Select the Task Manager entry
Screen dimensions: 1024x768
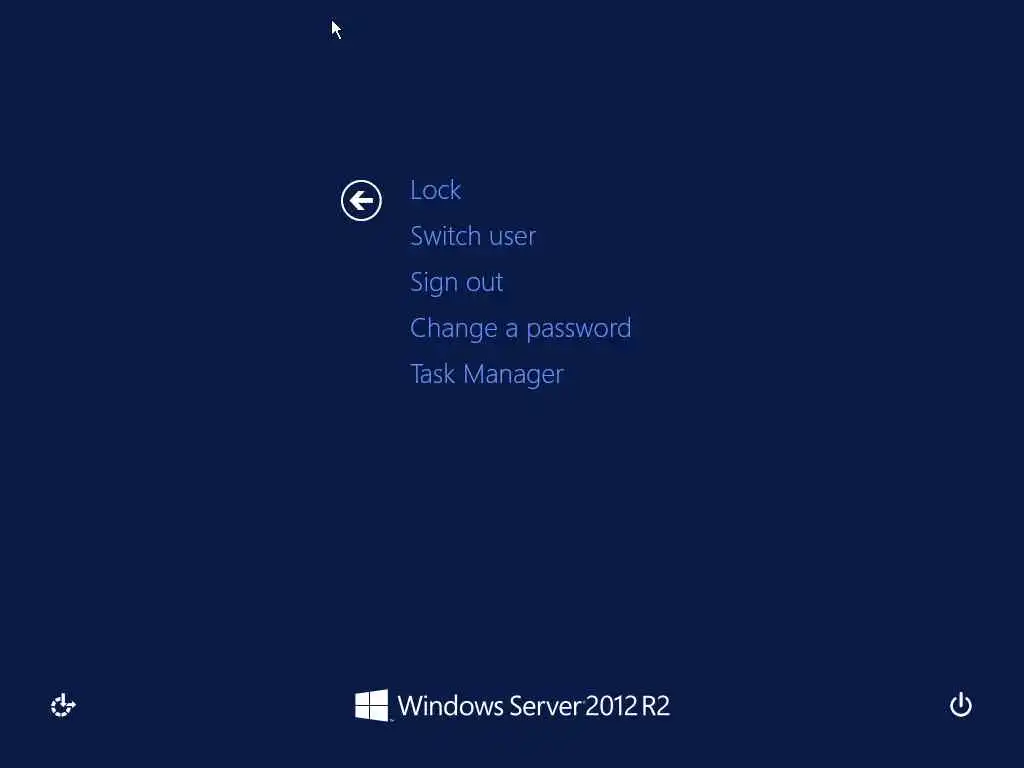tap(487, 374)
